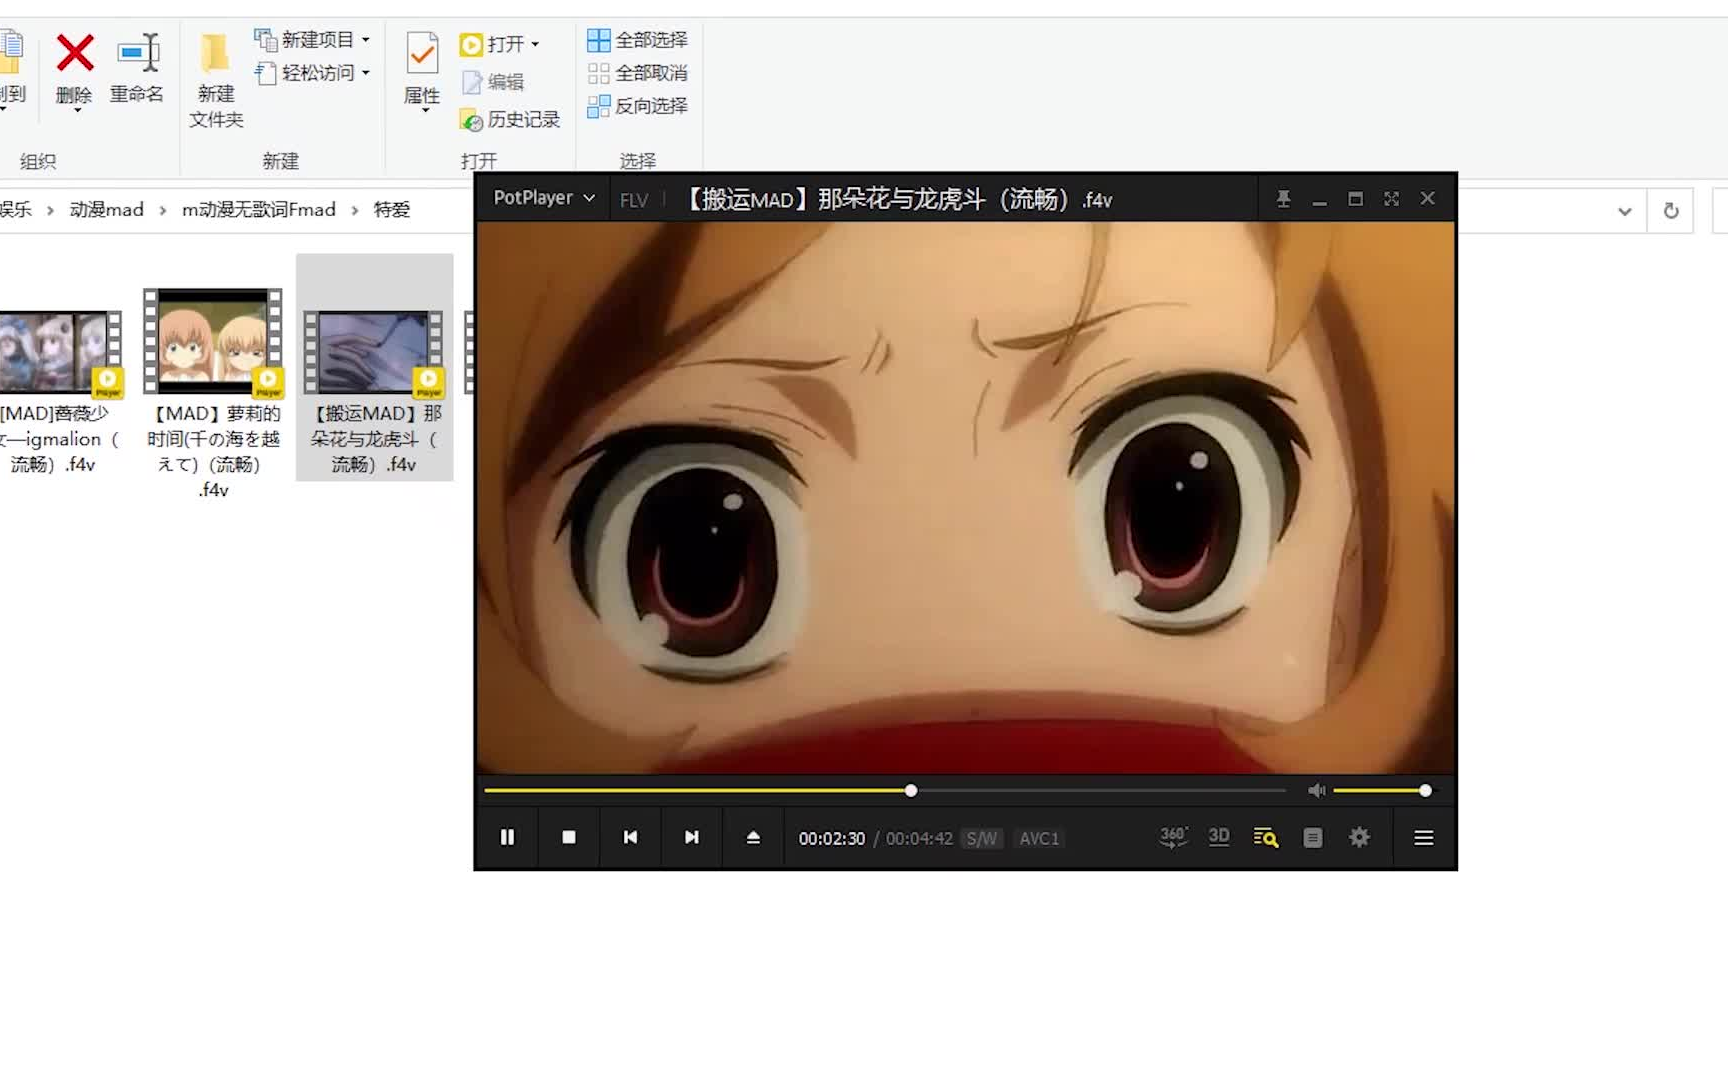The image size is (1728, 1080).
Task: Open the playlist search icon
Action: click(x=1266, y=838)
